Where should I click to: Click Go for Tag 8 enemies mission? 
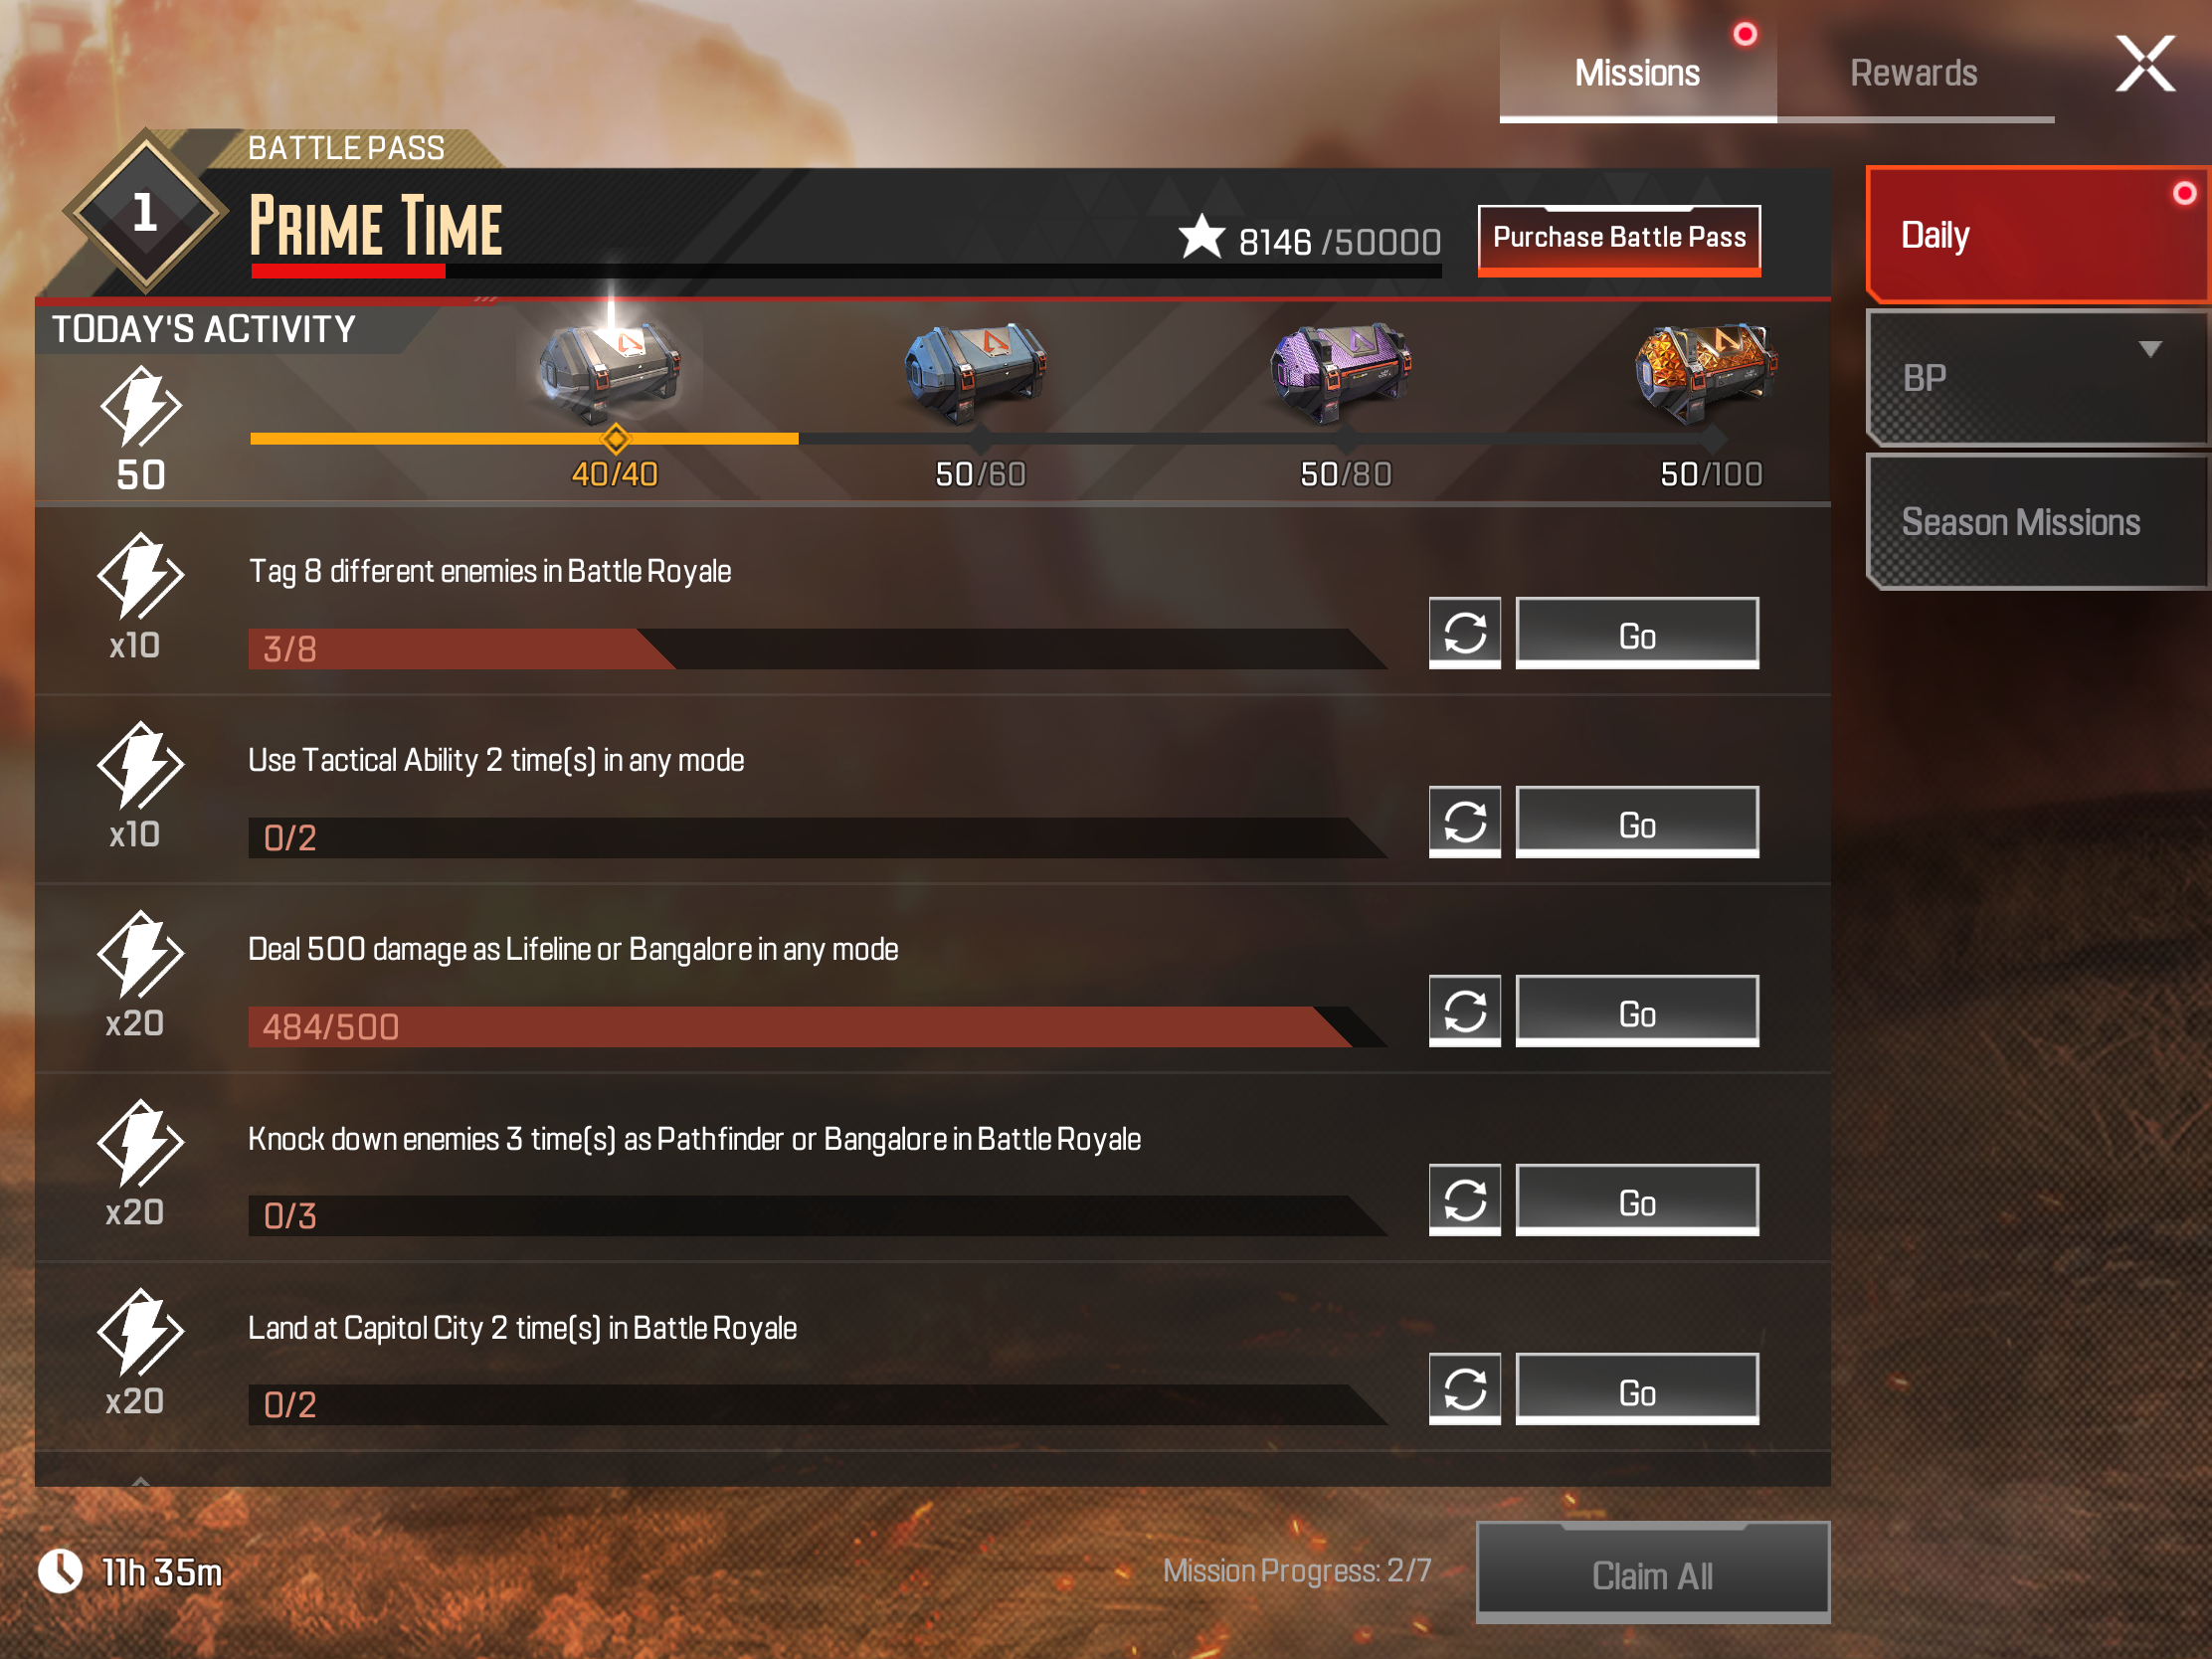click(1637, 633)
